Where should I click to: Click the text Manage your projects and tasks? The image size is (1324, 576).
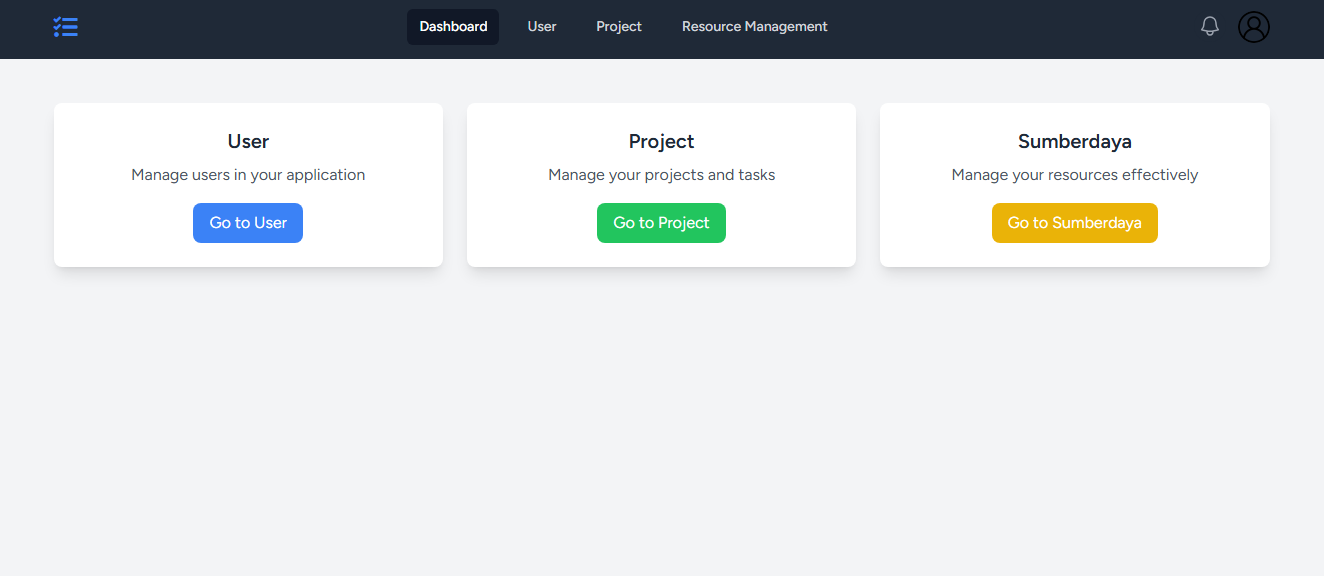(661, 174)
